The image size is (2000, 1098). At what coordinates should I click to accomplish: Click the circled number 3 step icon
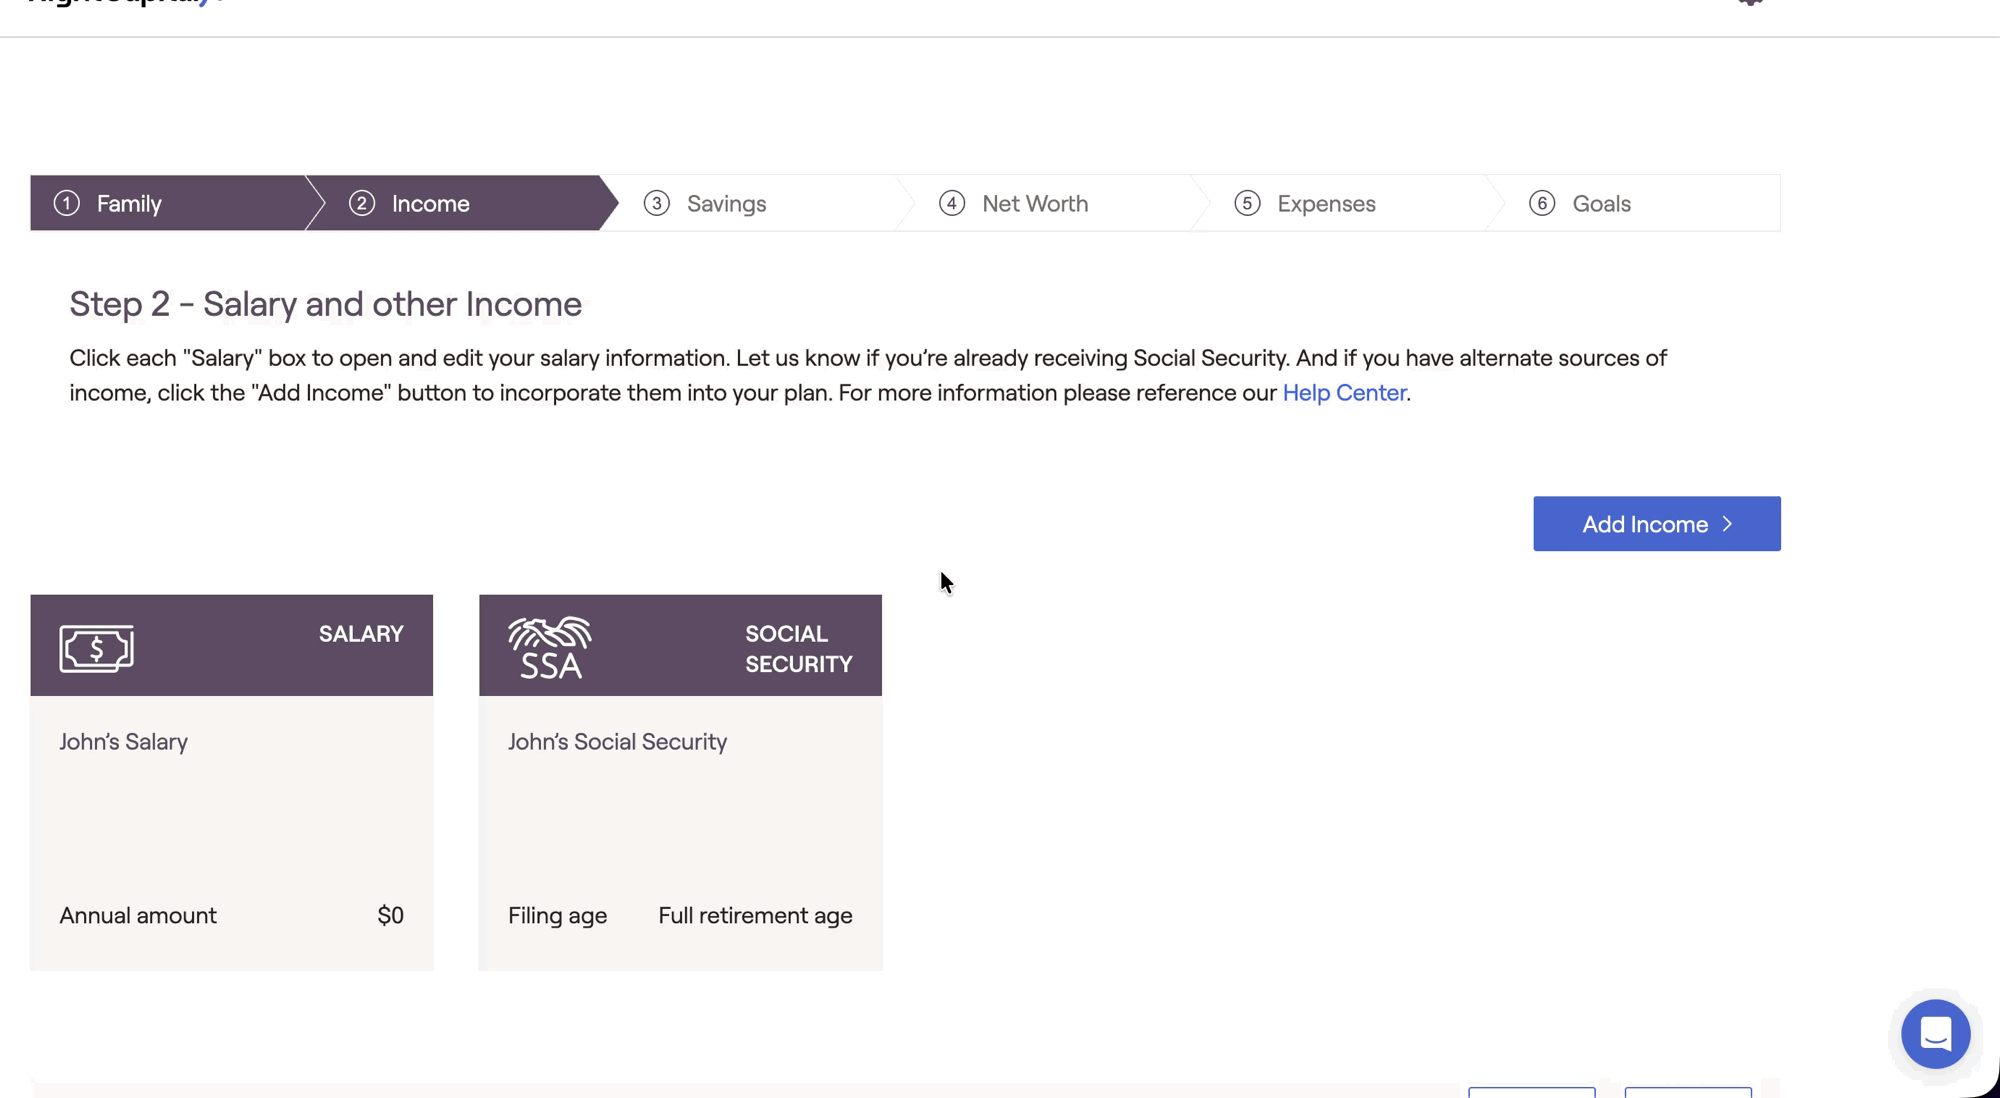656,203
